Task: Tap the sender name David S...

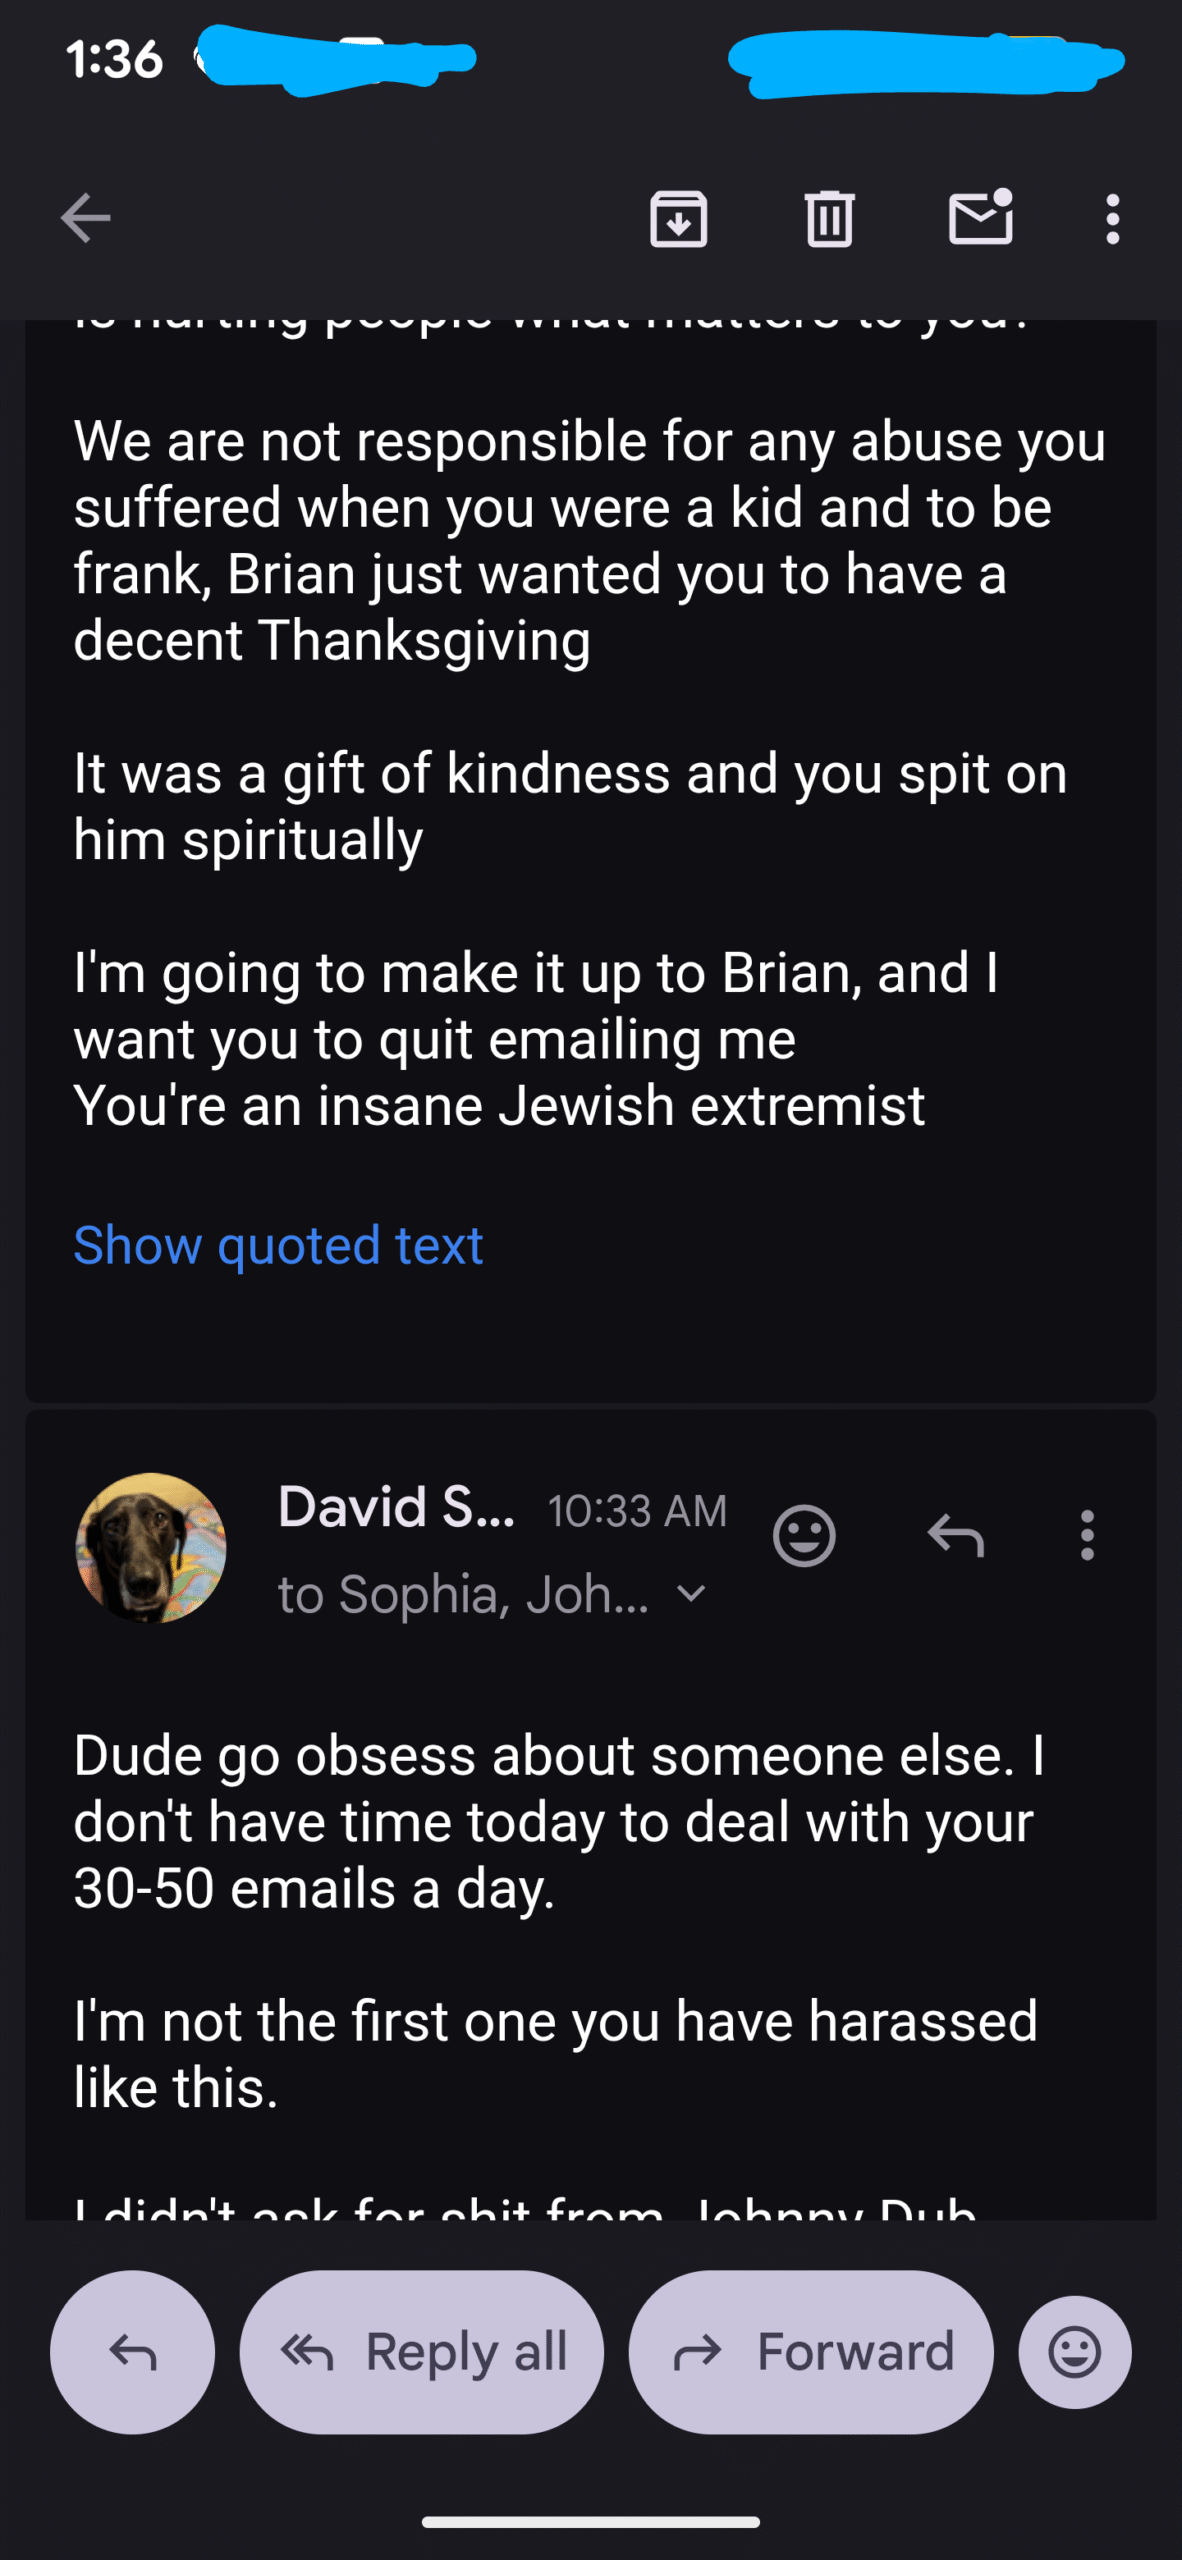Action: [396, 1507]
